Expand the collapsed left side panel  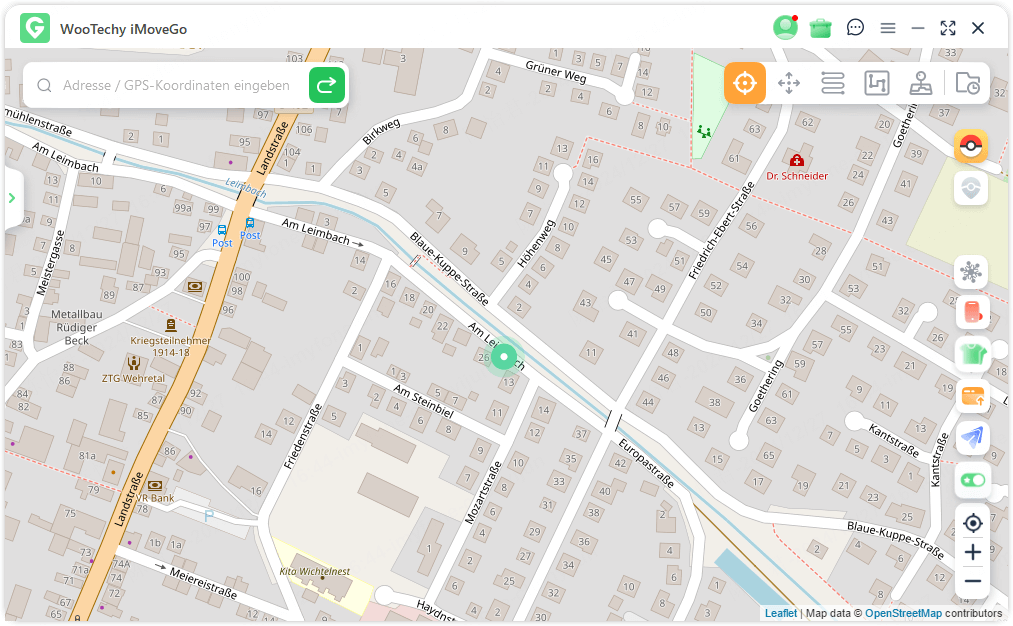(x=12, y=198)
